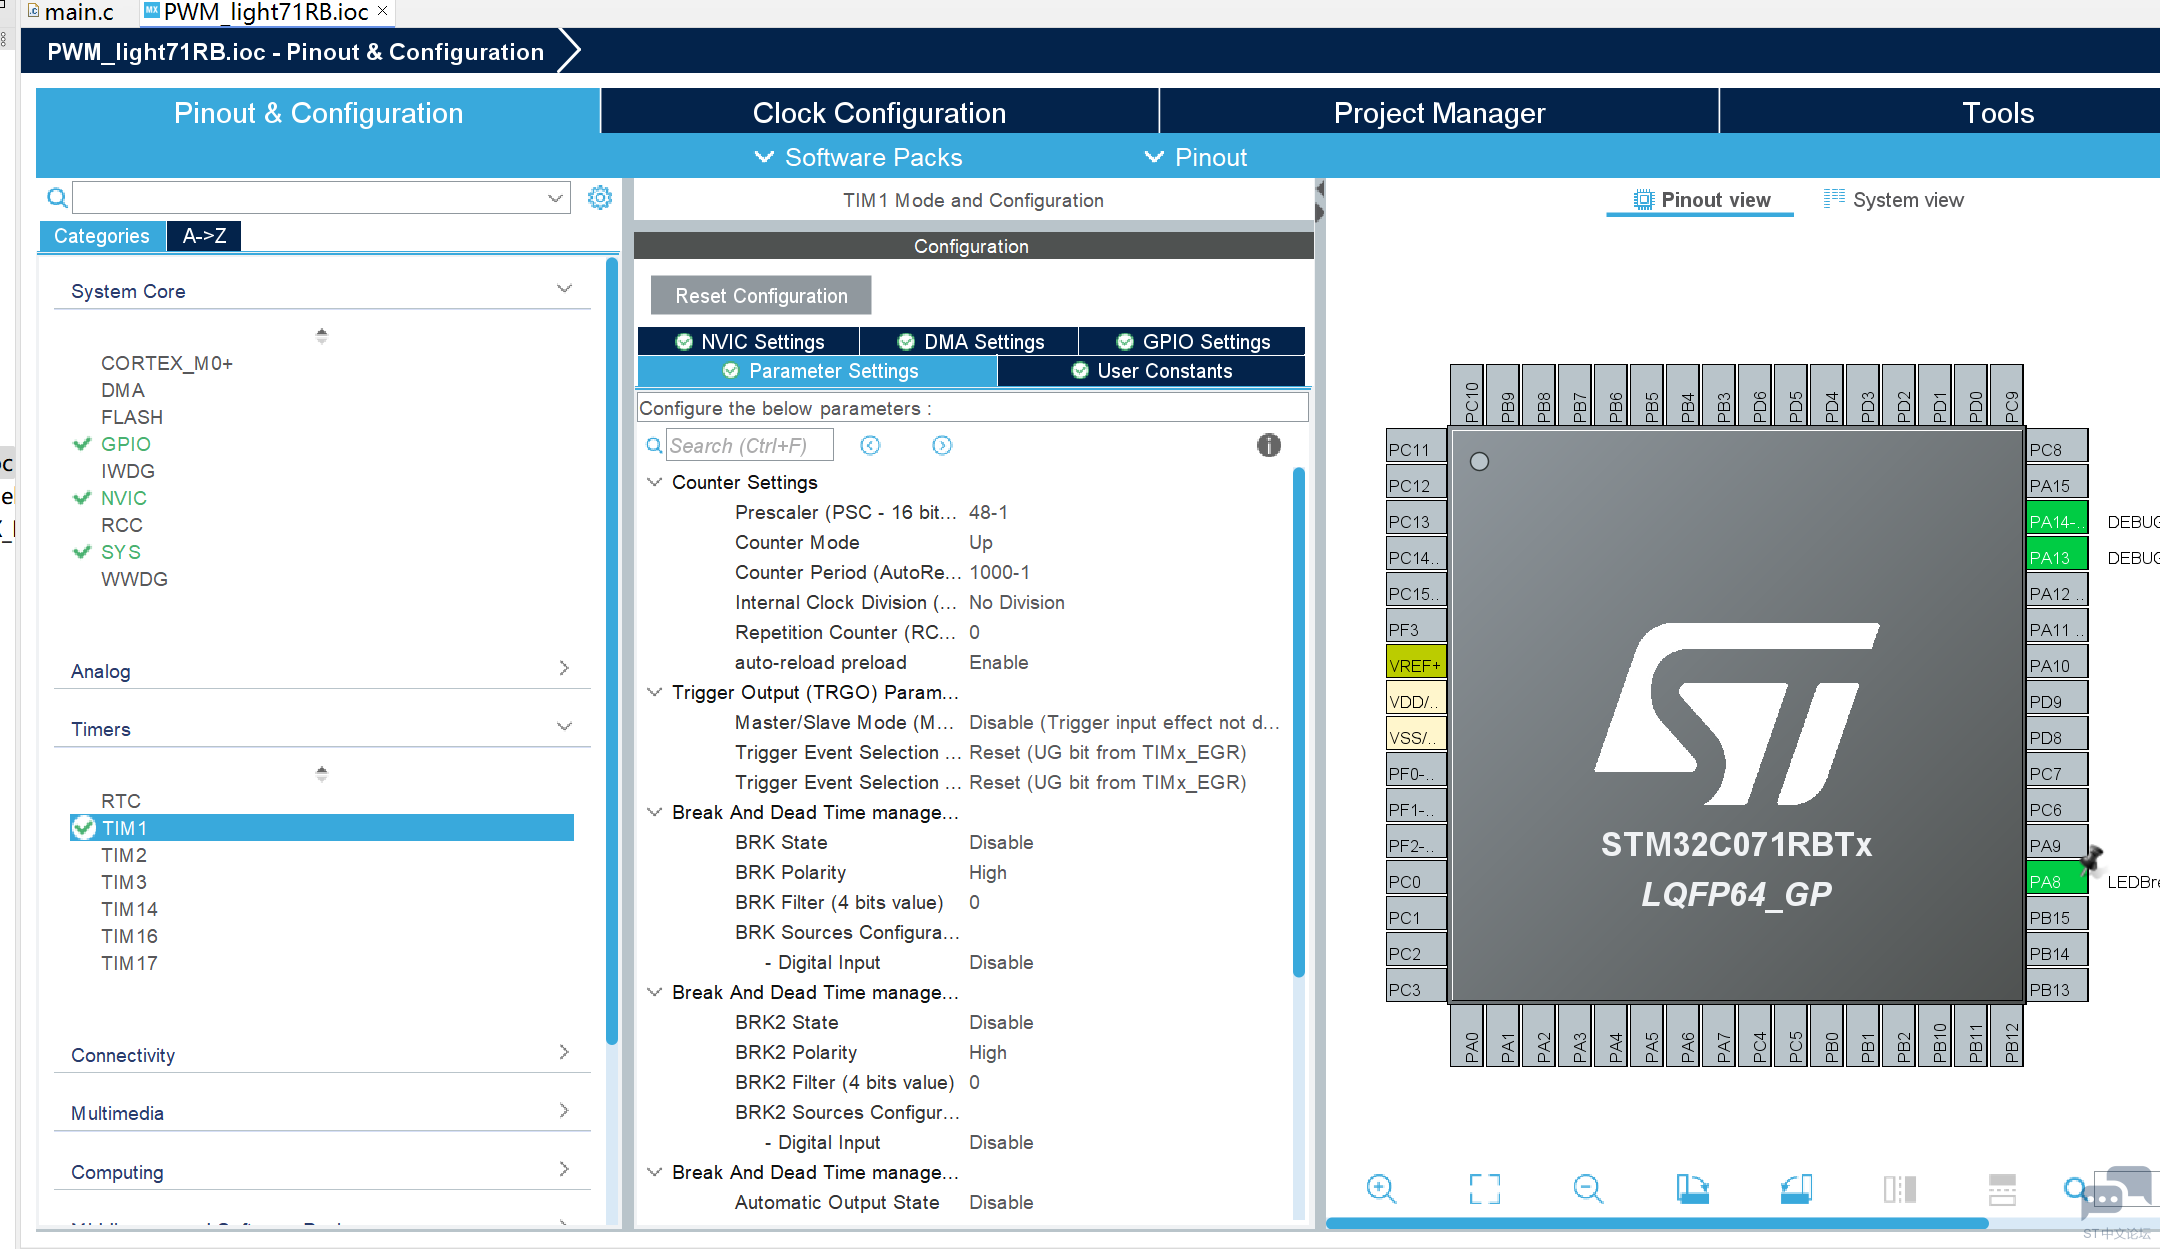Open the User Constants tab

(1151, 371)
